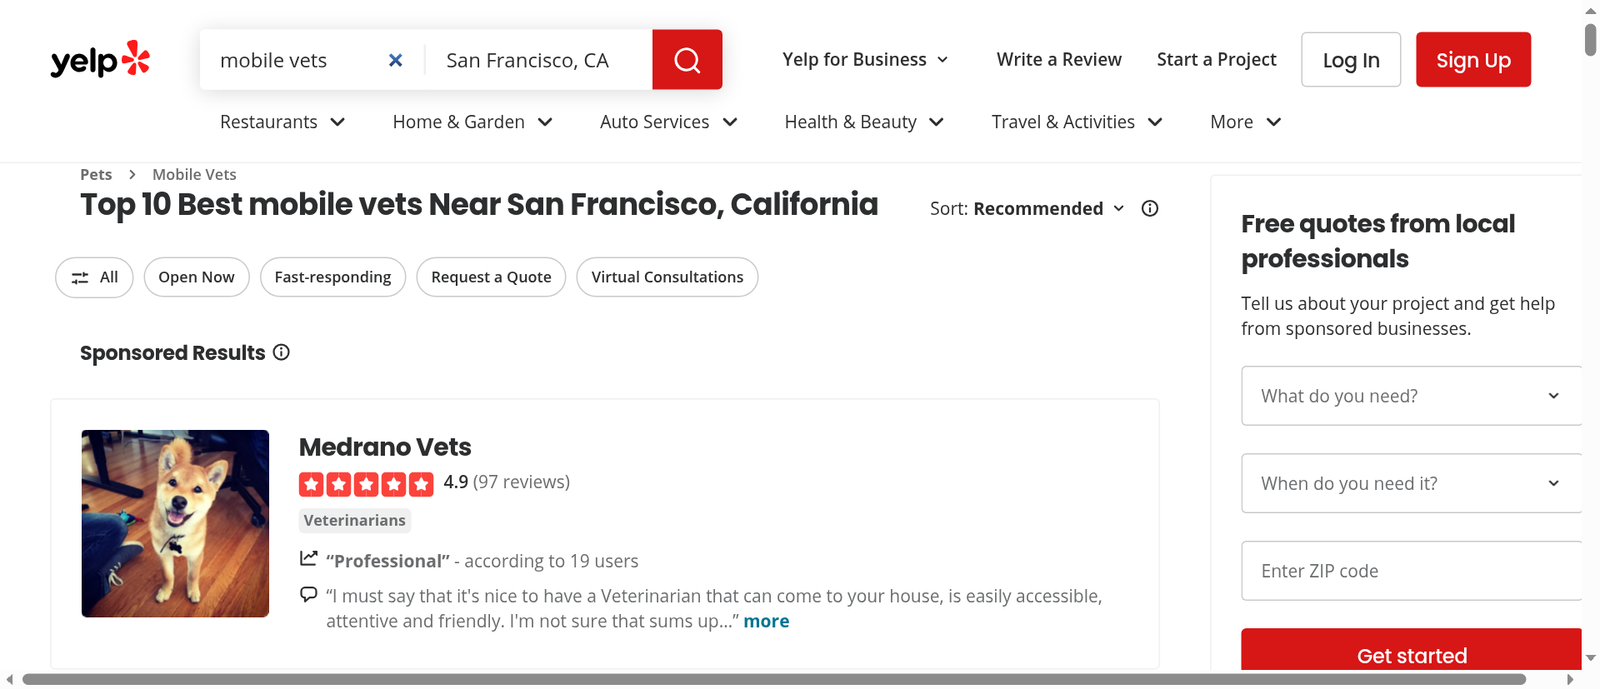Click the scrollbar left arrow
Viewport: 1600px width, 689px height.
coord(10,680)
